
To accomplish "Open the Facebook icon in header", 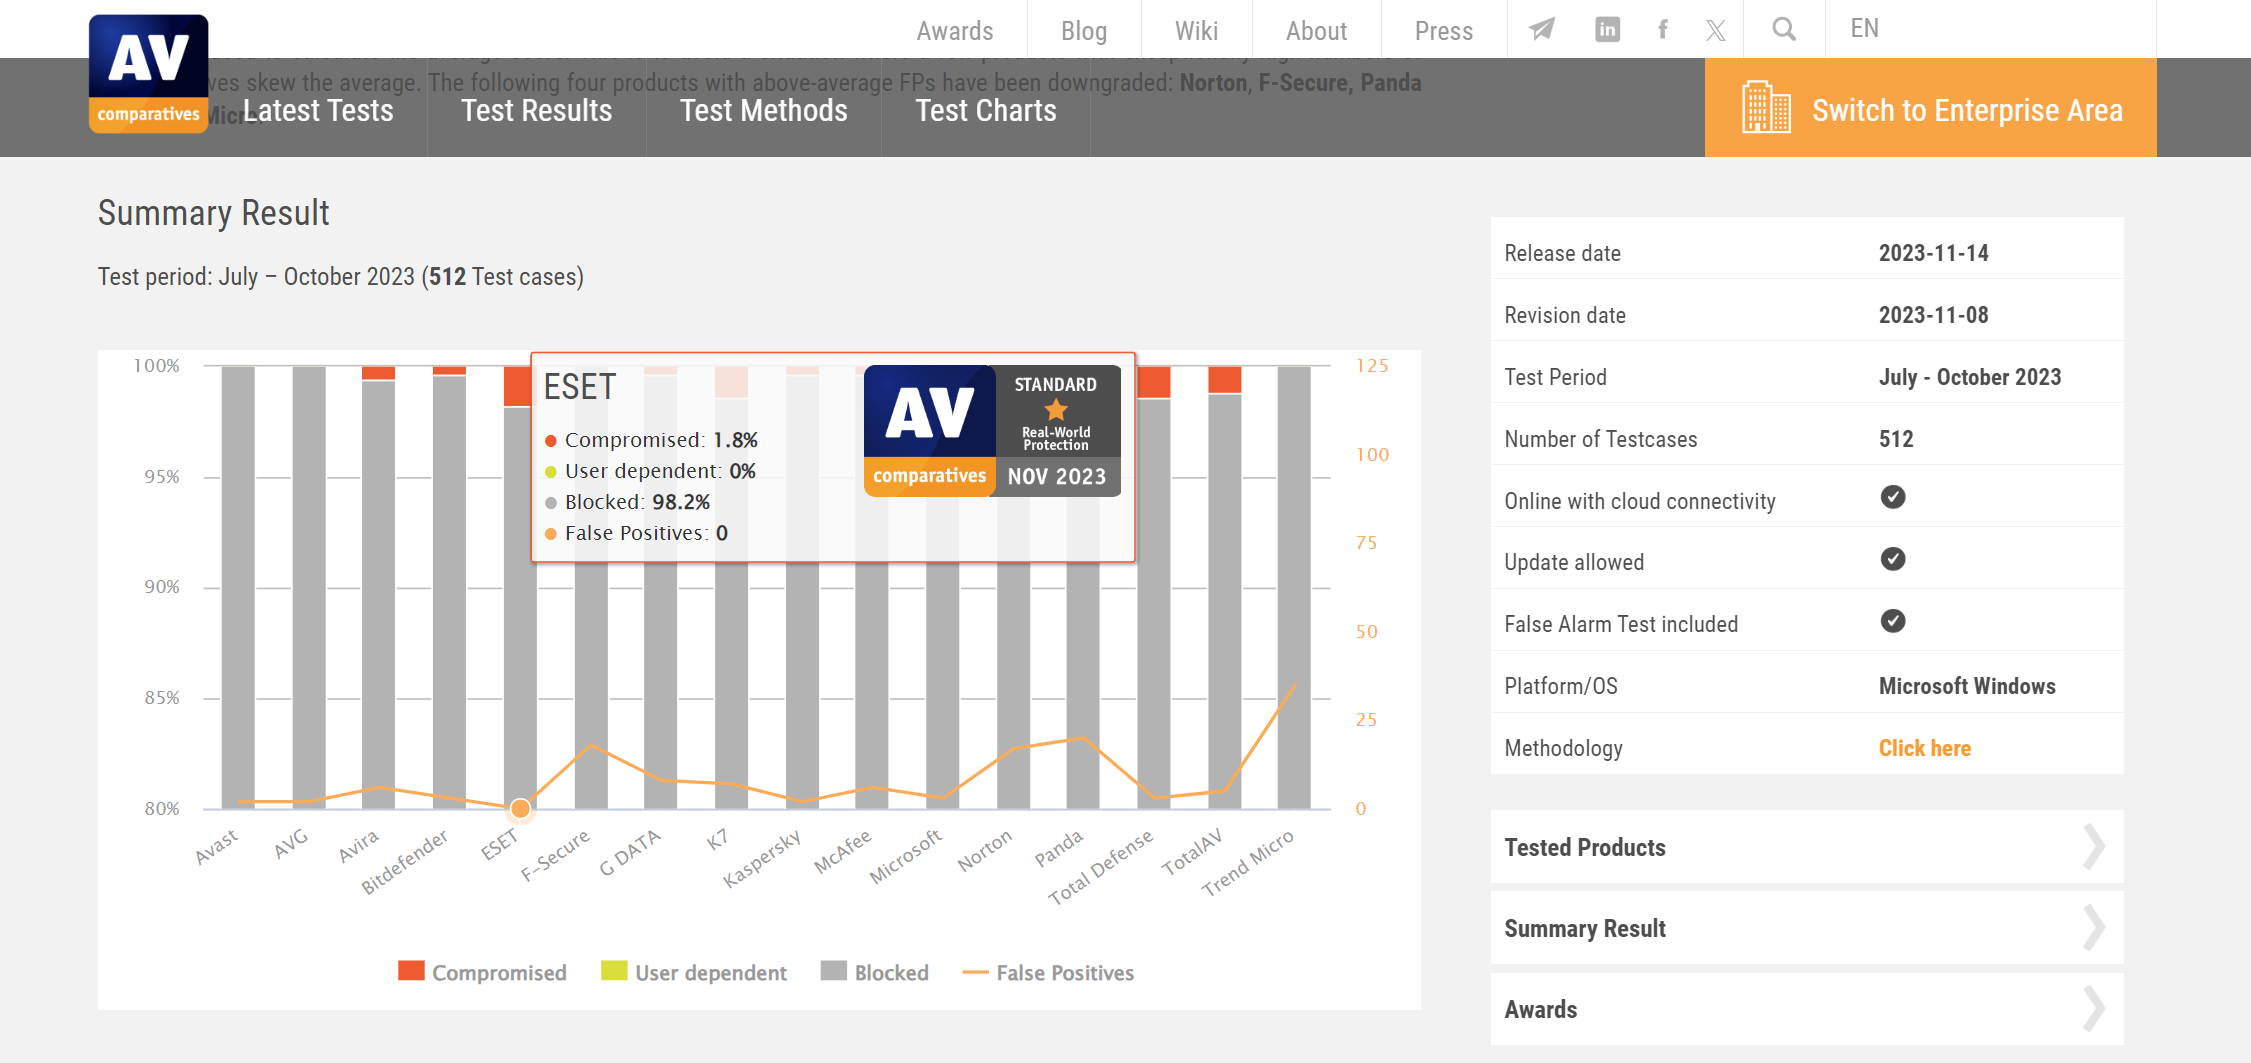I will [1662, 29].
